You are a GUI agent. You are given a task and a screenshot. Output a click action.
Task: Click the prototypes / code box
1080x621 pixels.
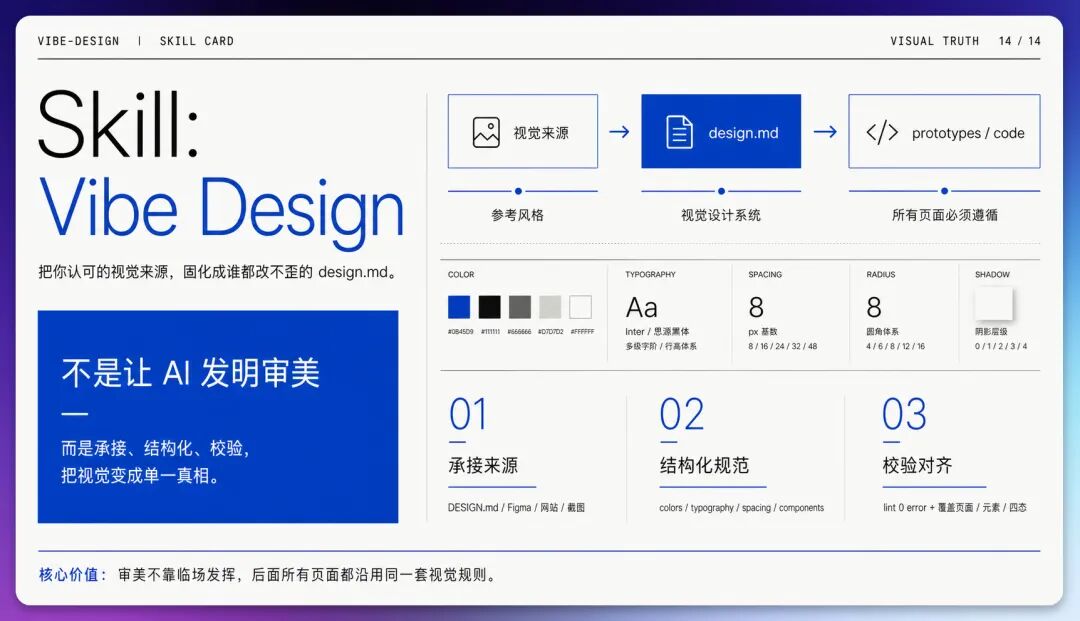coord(944,131)
